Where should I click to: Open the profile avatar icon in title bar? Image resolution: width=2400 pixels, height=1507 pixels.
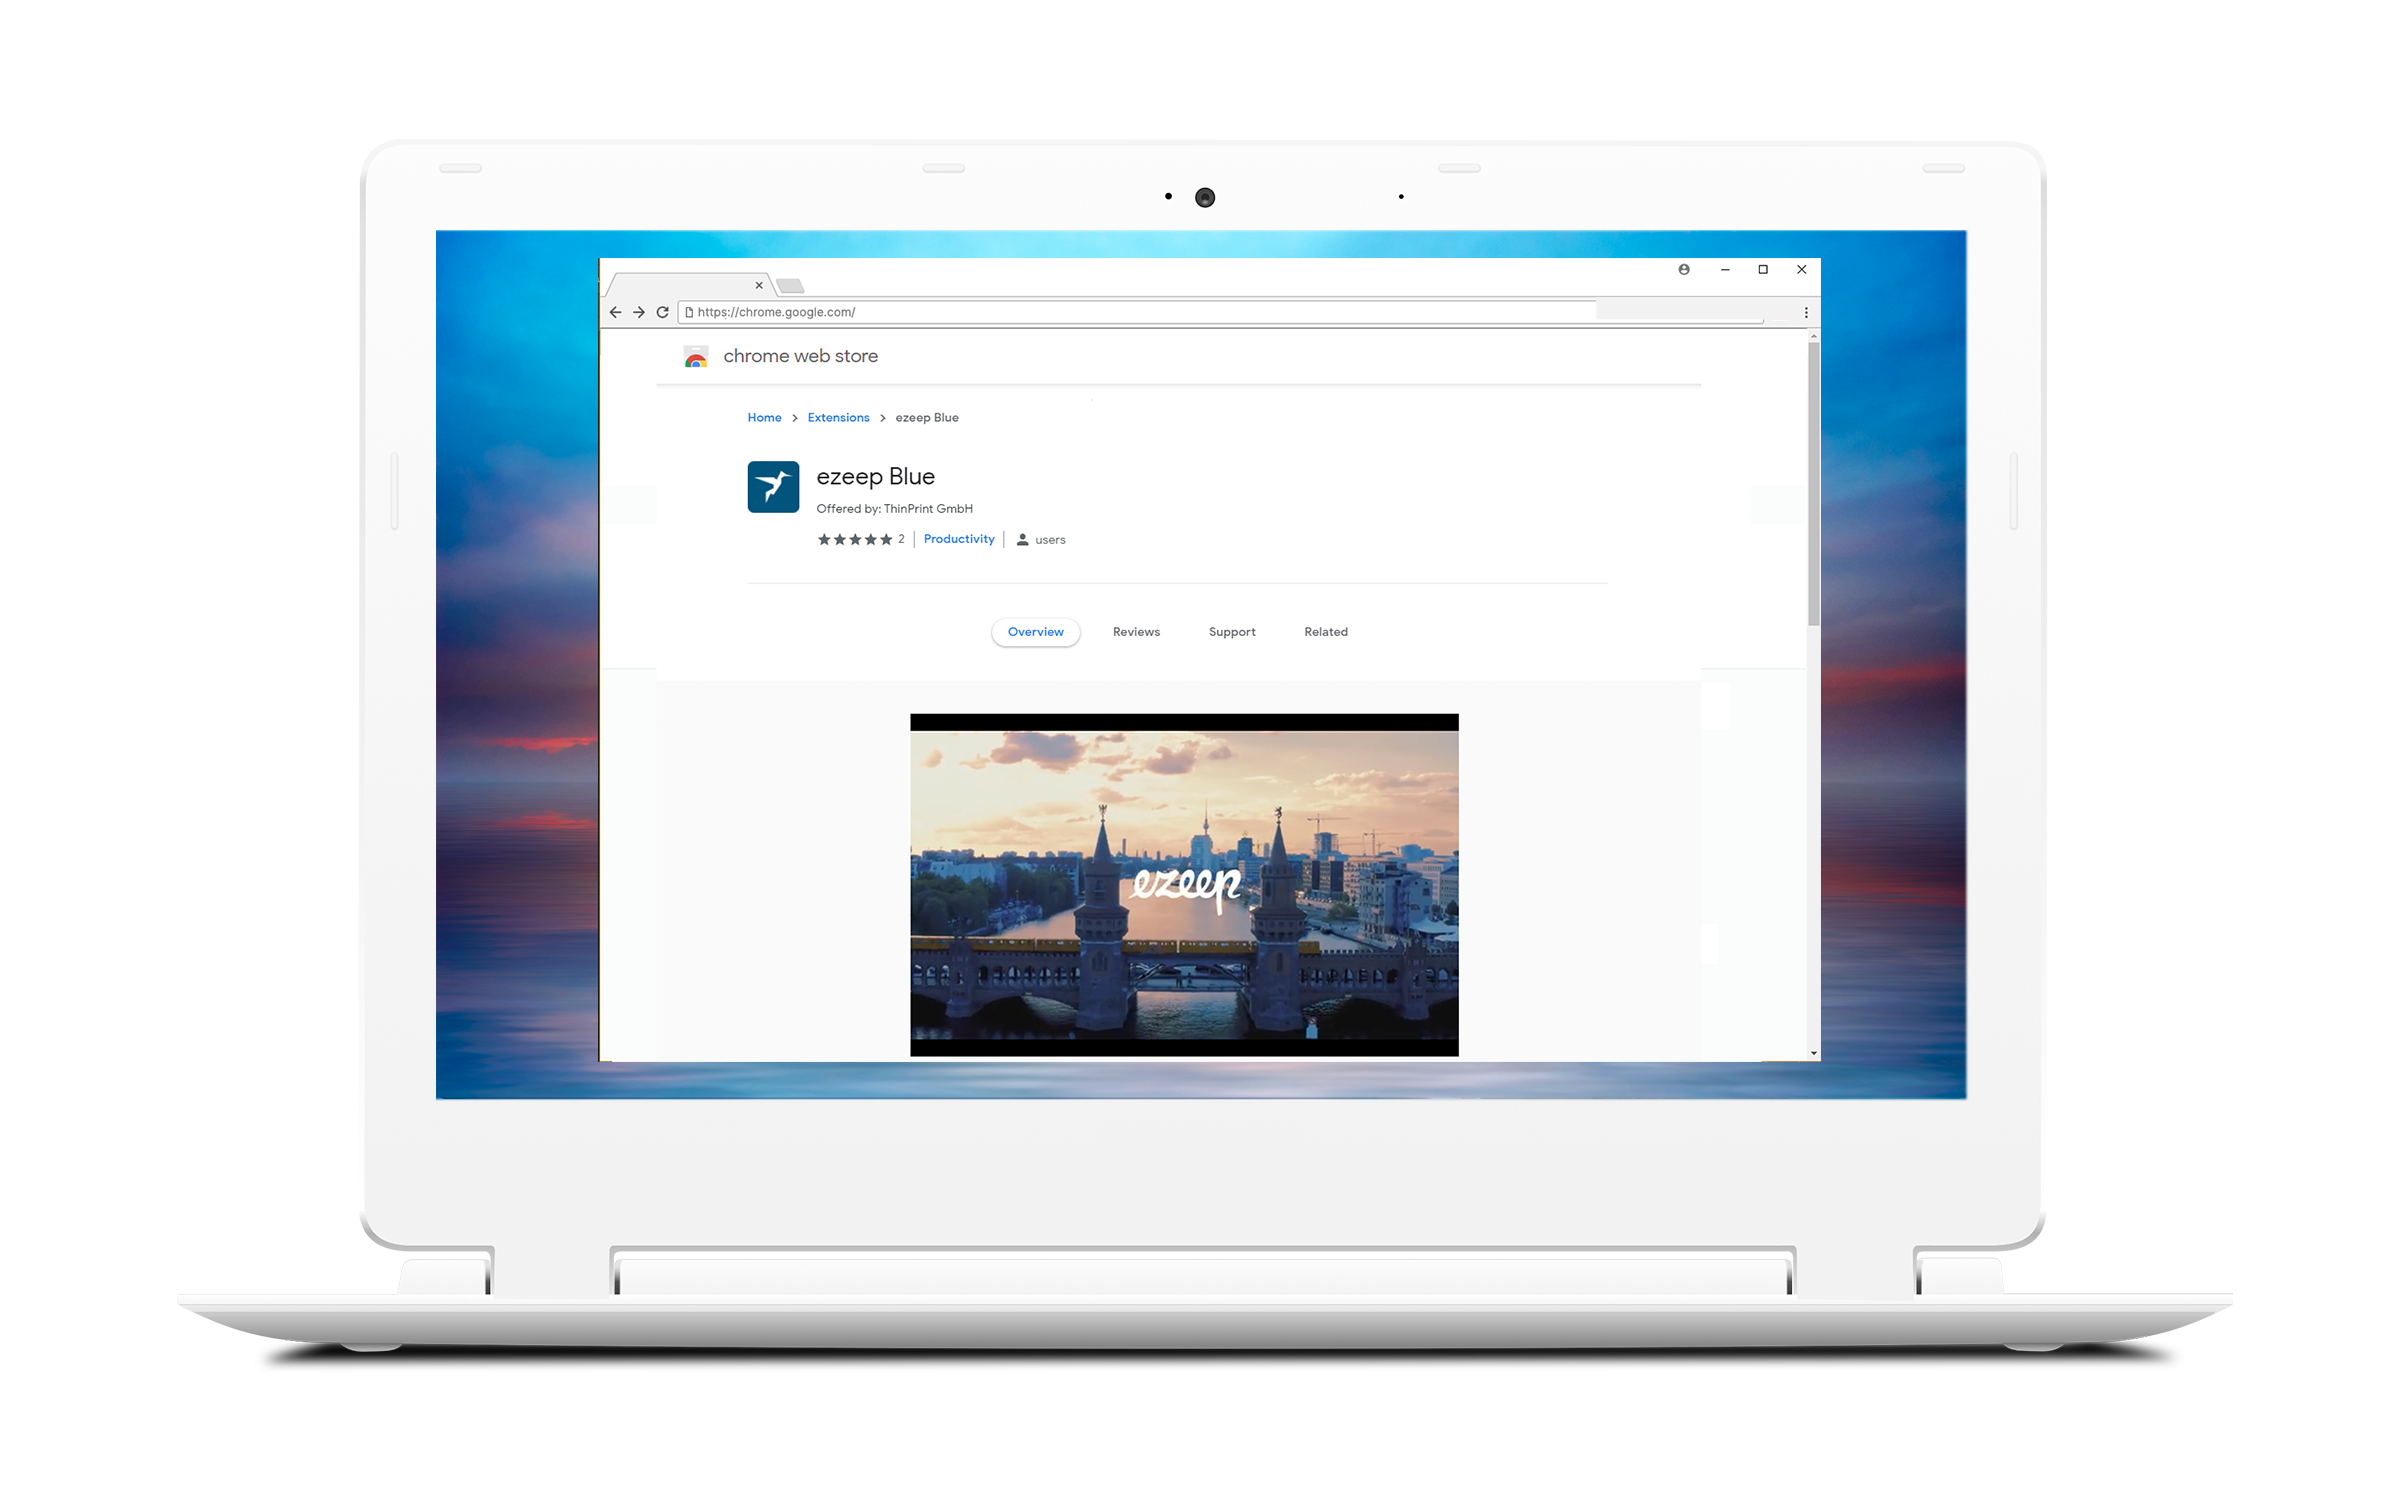pos(1684,269)
